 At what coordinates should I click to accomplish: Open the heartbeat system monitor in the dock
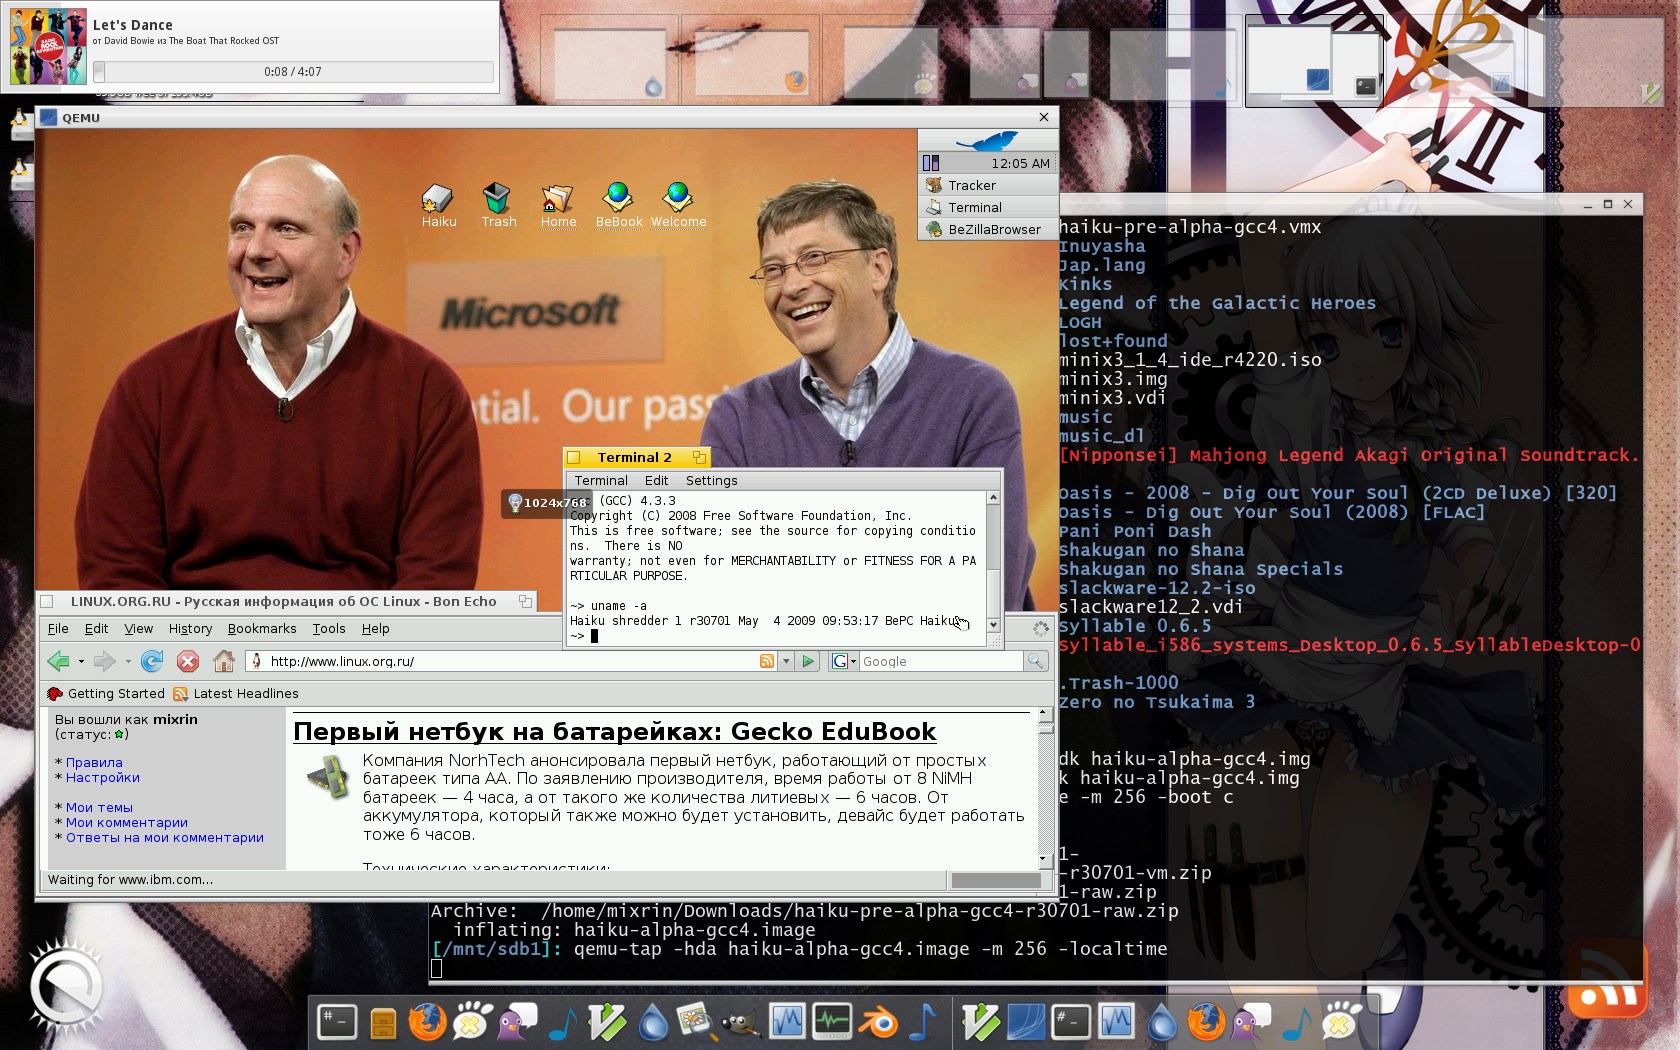832,1021
